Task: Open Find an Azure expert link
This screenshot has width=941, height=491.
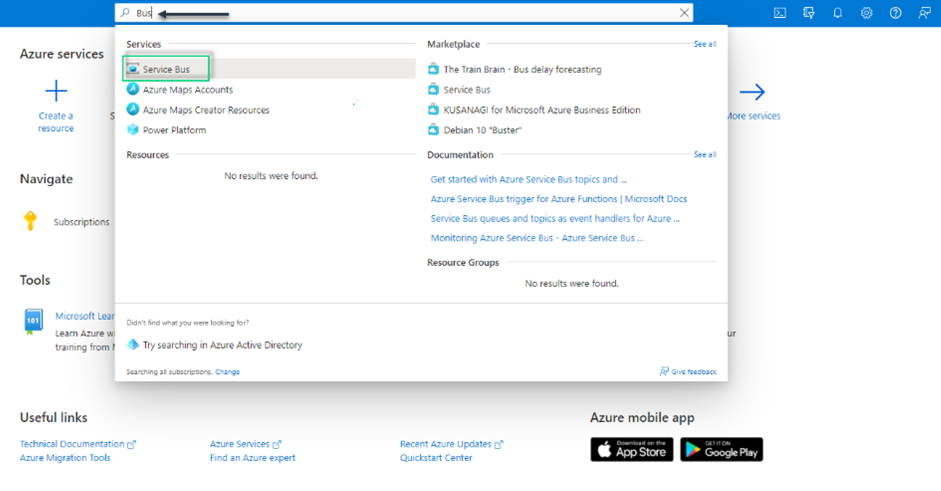Action: tap(253, 458)
